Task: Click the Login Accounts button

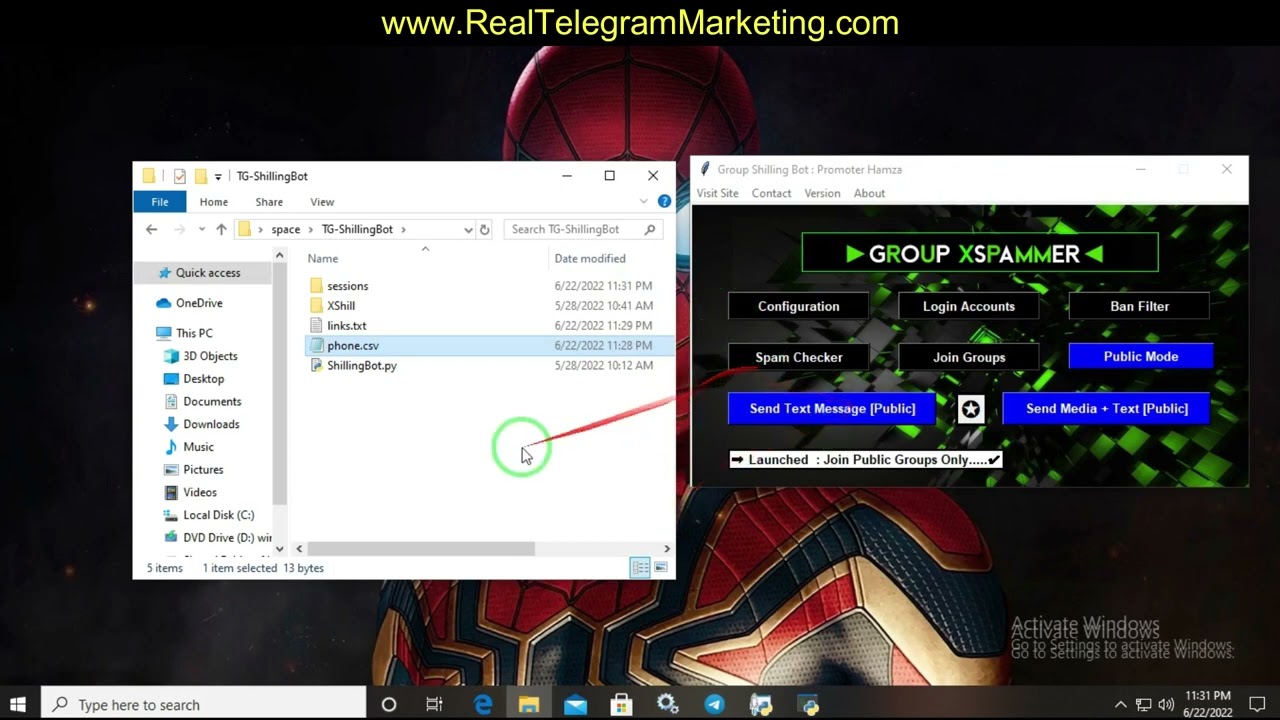Action: pyautogui.click(x=968, y=307)
